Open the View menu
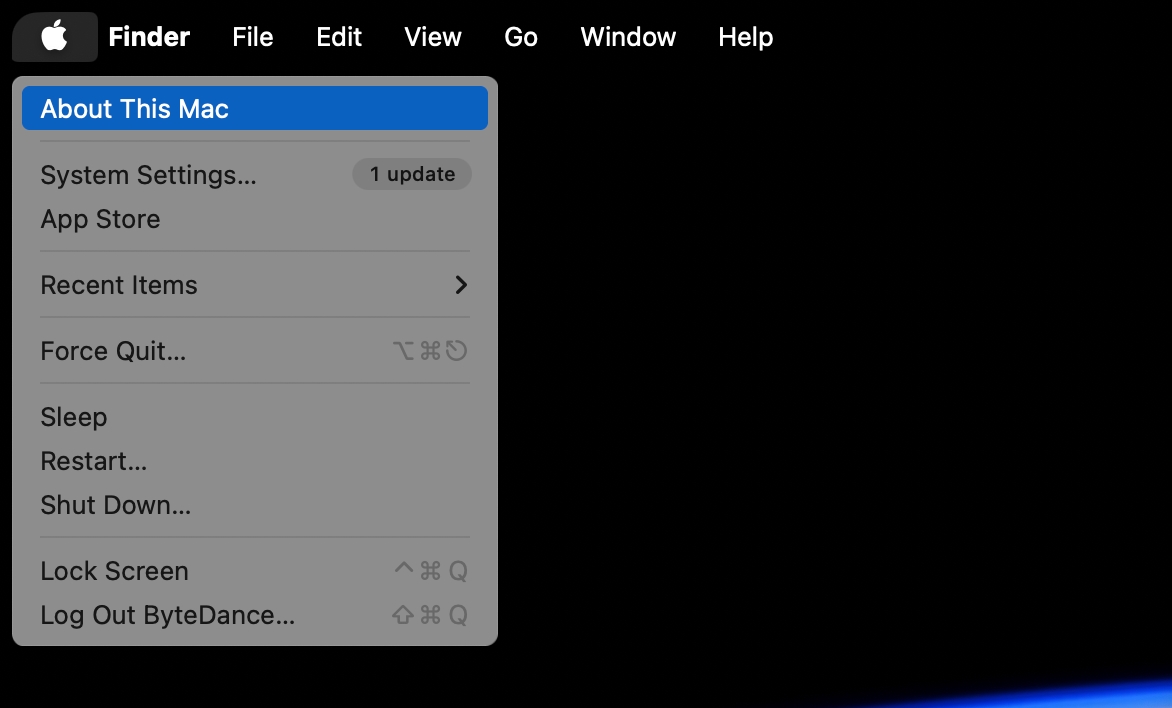This screenshot has width=1172, height=708. (x=432, y=37)
